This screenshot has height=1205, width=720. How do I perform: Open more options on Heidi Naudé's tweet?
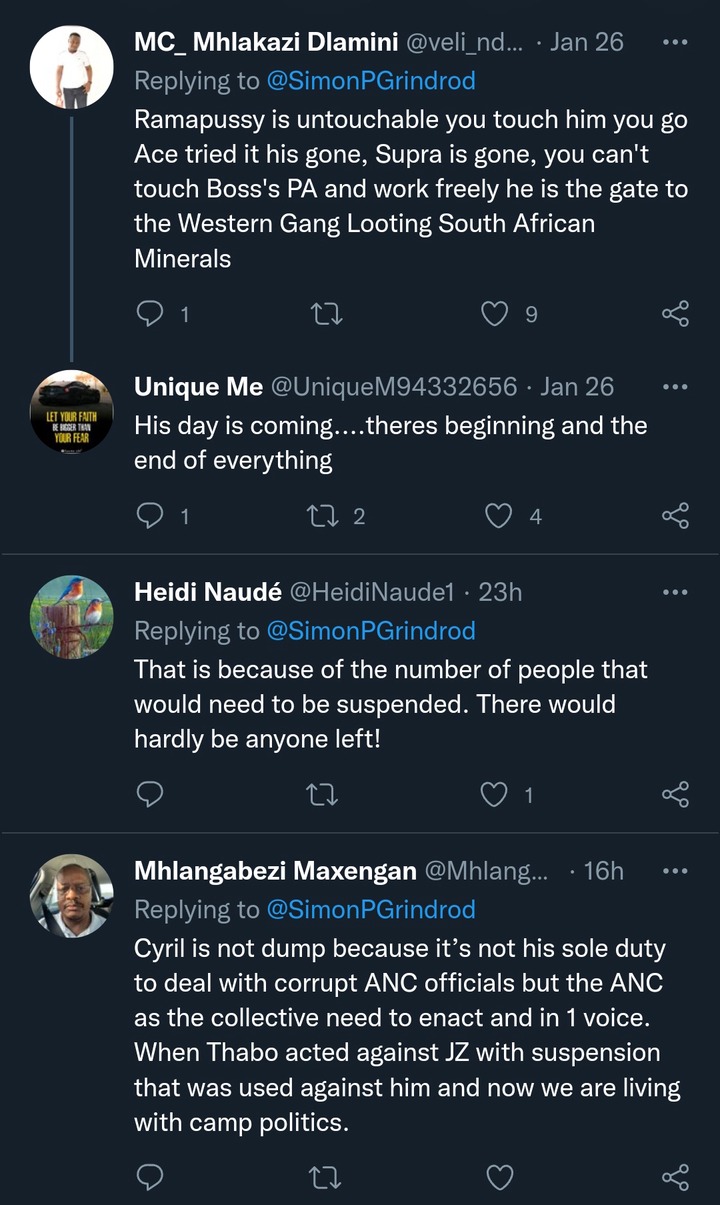coord(676,592)
